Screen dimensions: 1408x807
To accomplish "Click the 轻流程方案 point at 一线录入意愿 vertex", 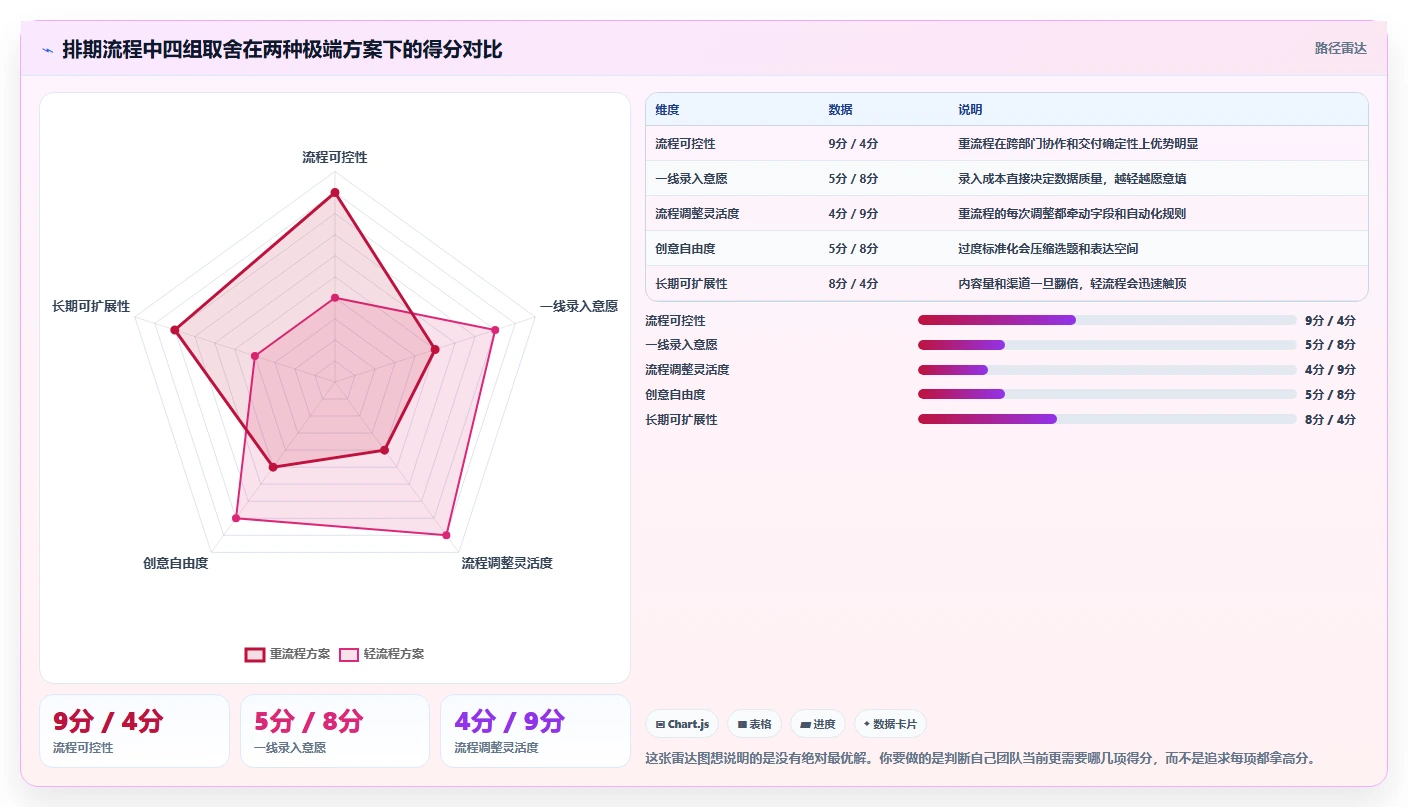I will pyautogui.click(x=494, y=329).
